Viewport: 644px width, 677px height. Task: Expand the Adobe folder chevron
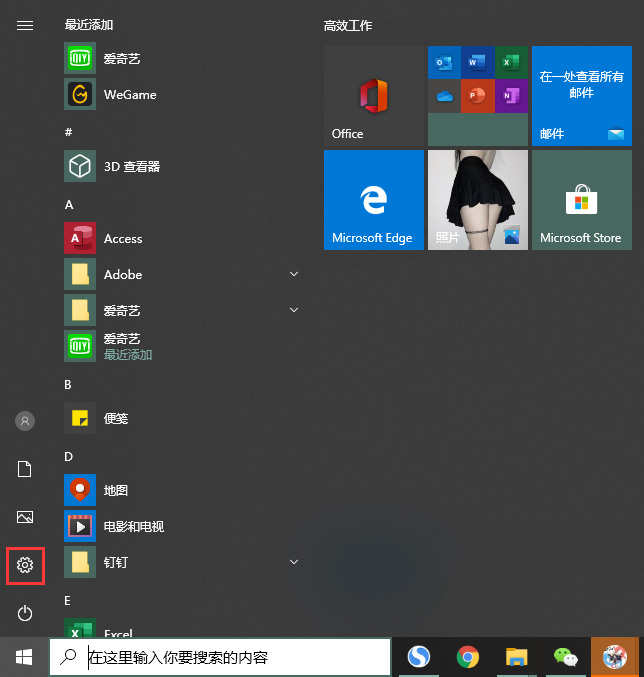(294, 274)
